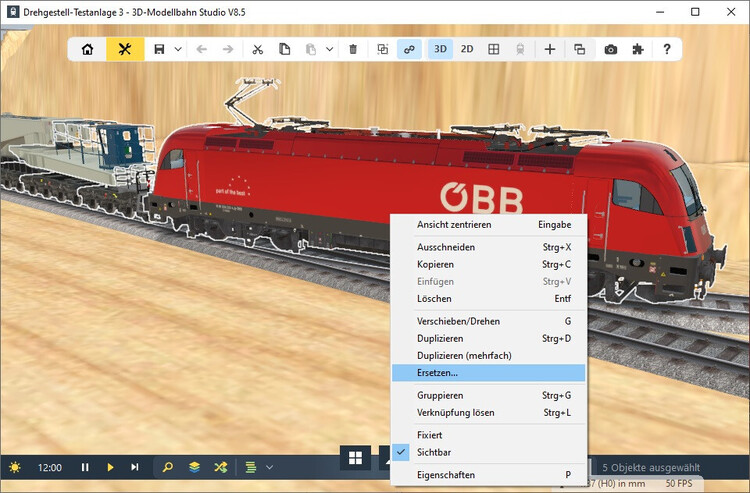Select Verknüpfung lösen menu entry
The width and height of the screenshot is (750, 493).
[488, 413]
